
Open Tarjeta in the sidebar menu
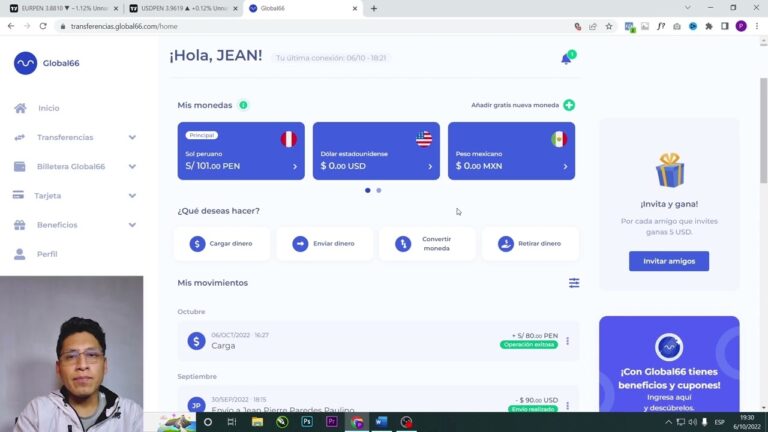48,196
